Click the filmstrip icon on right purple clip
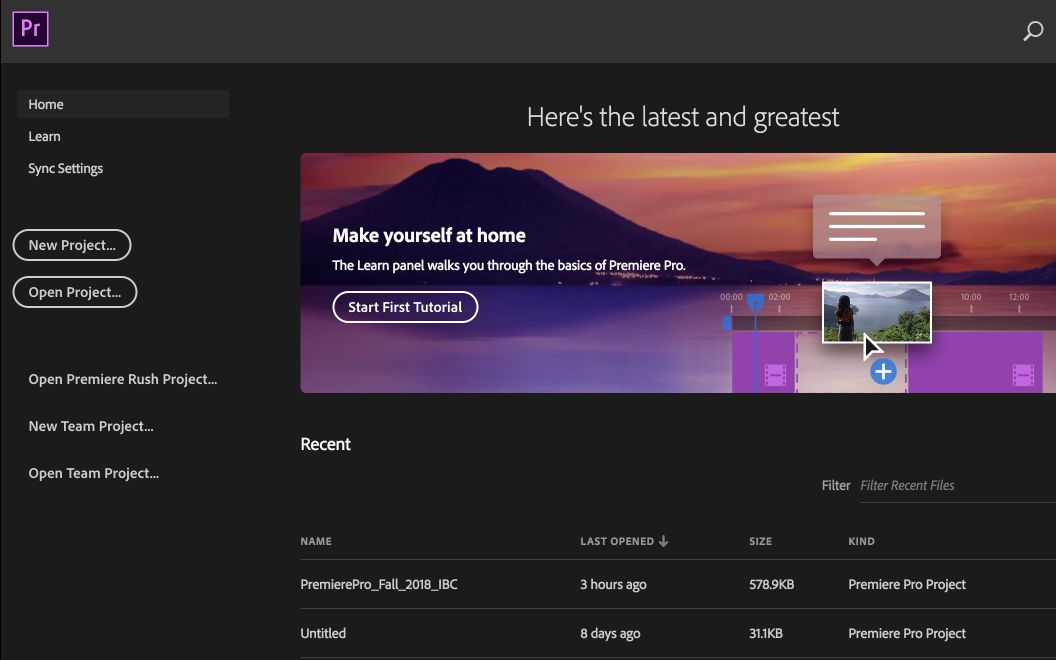Viewport: 1056px width, 660px height. tap(1022, 375)
